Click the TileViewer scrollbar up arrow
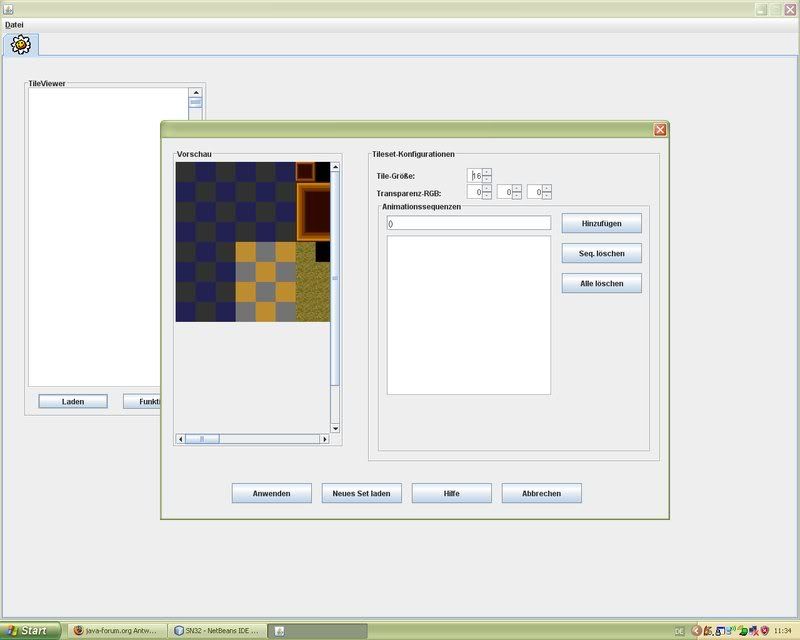 click(x=195, y=92)
